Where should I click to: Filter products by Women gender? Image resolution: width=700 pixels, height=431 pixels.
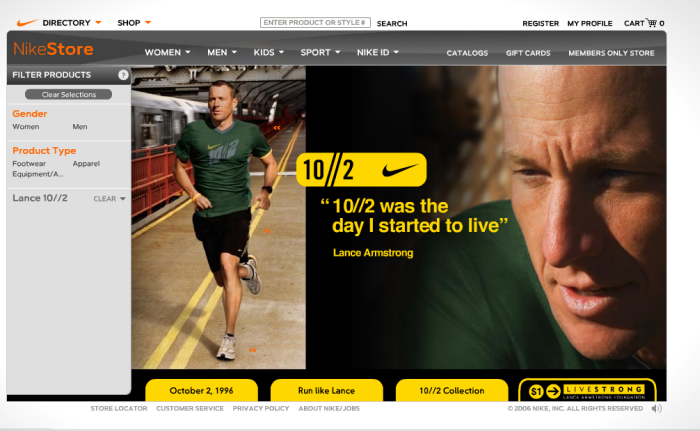click(x=26, y=127)
